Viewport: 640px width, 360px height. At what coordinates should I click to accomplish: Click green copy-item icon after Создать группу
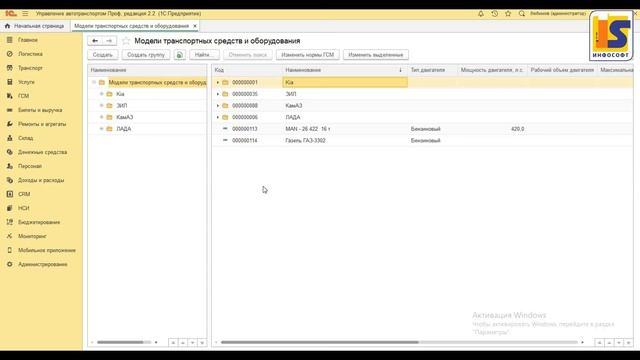(x=180, y=55)
